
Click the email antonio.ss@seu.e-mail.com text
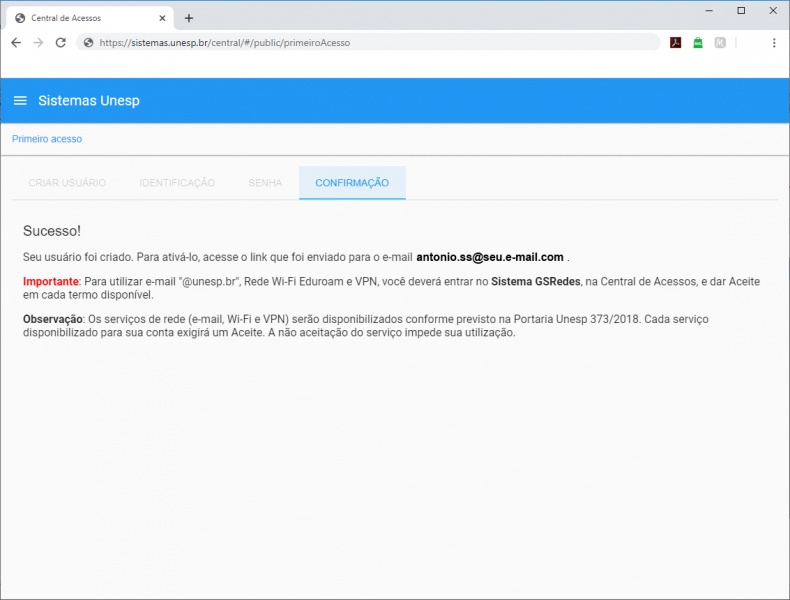(490, 257)
